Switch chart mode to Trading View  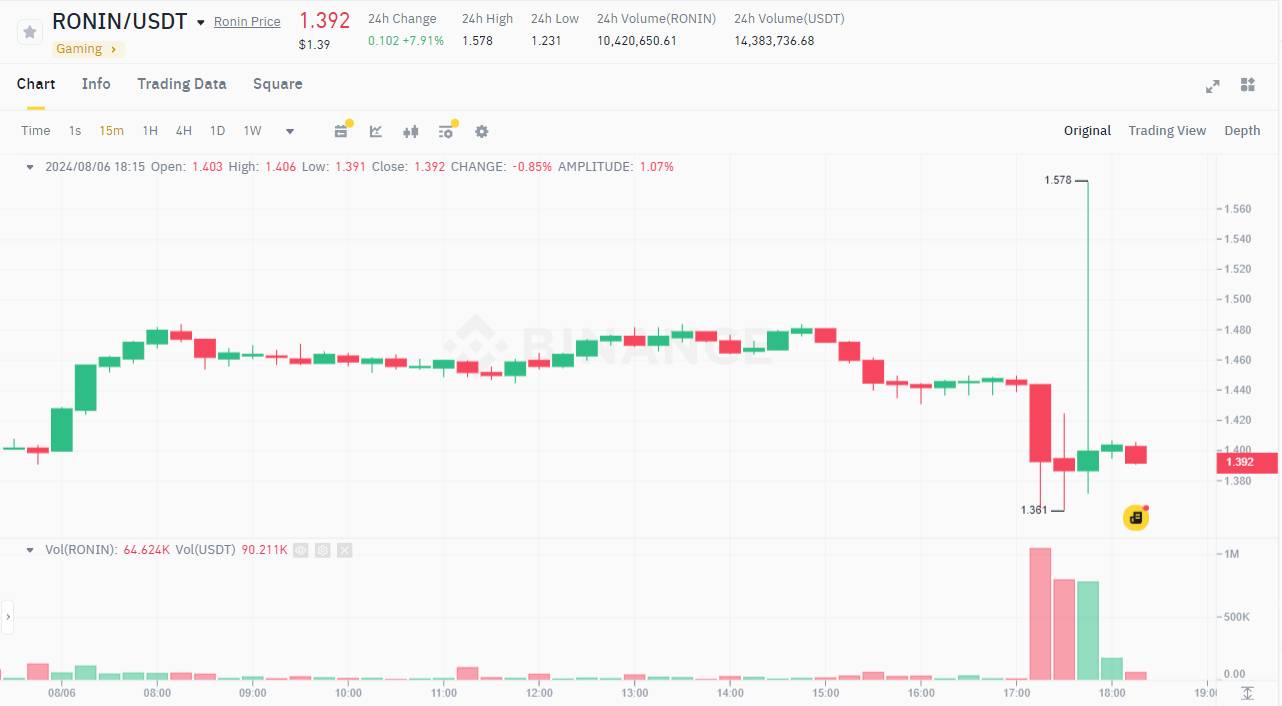[x=1167, y=130]
